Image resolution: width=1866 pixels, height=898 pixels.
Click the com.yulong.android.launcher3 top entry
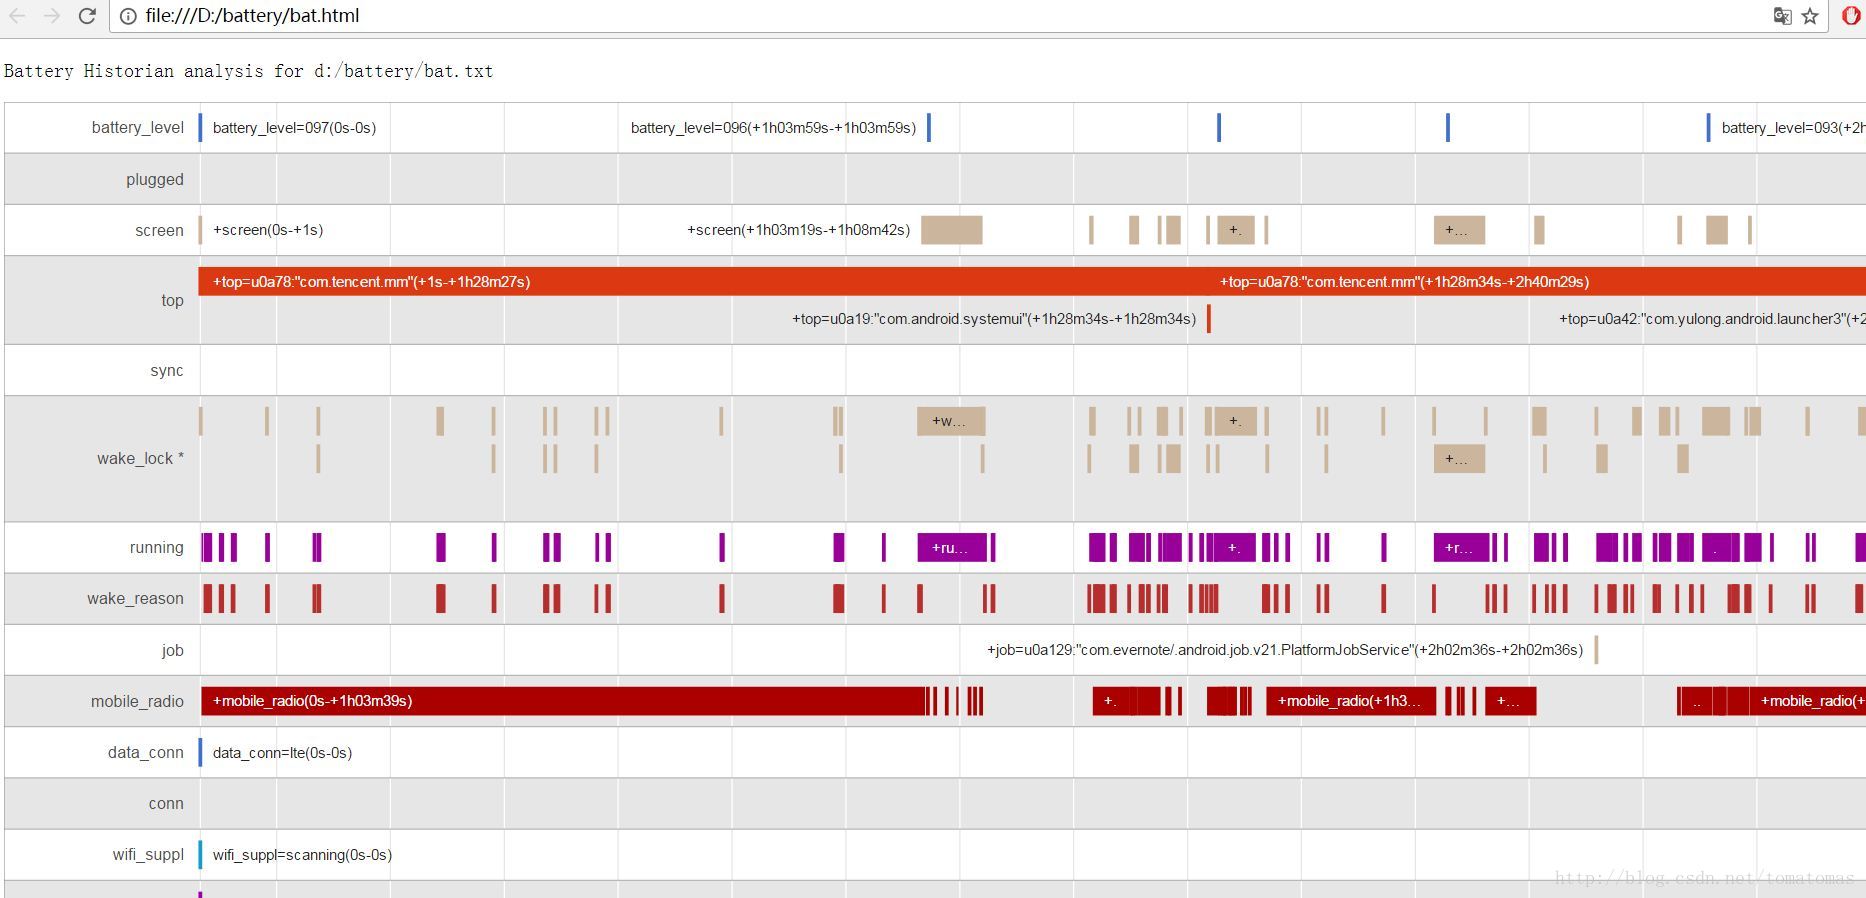click(1712, 319)
